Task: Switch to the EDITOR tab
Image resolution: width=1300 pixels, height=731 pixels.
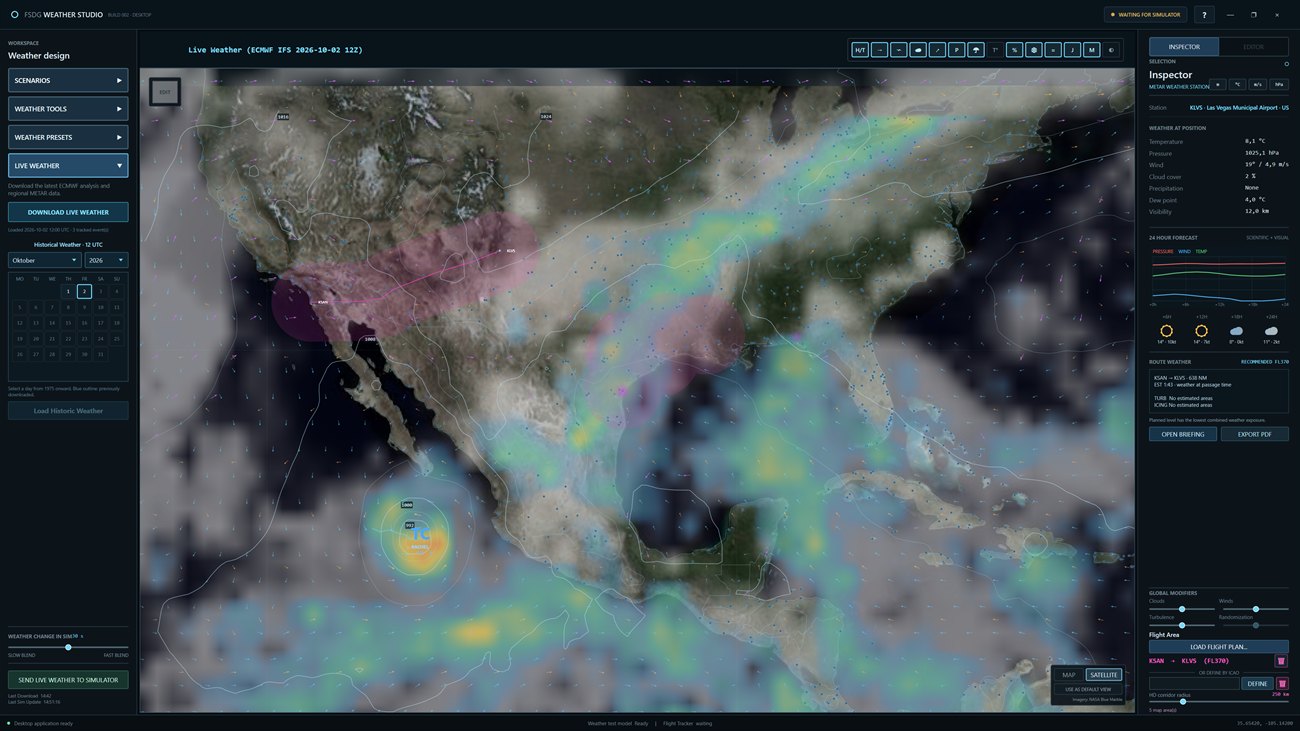Action: (1254, 46)
